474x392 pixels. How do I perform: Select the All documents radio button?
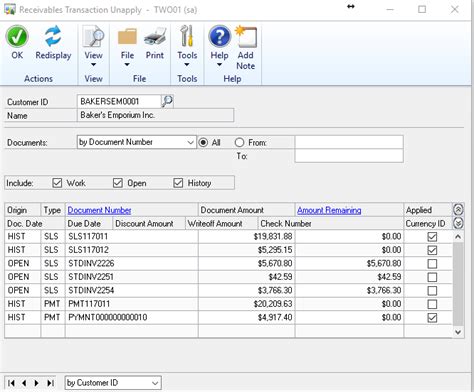click(203, 142)
